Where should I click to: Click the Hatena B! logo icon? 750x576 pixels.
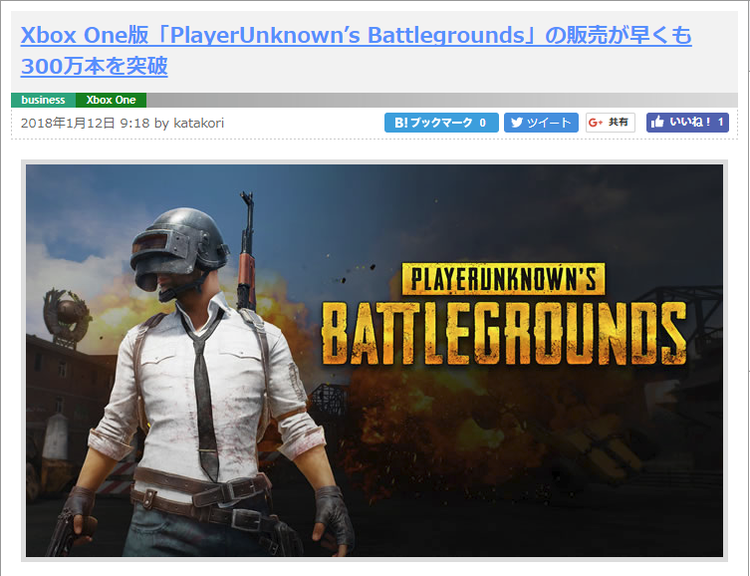click(401, 123)
